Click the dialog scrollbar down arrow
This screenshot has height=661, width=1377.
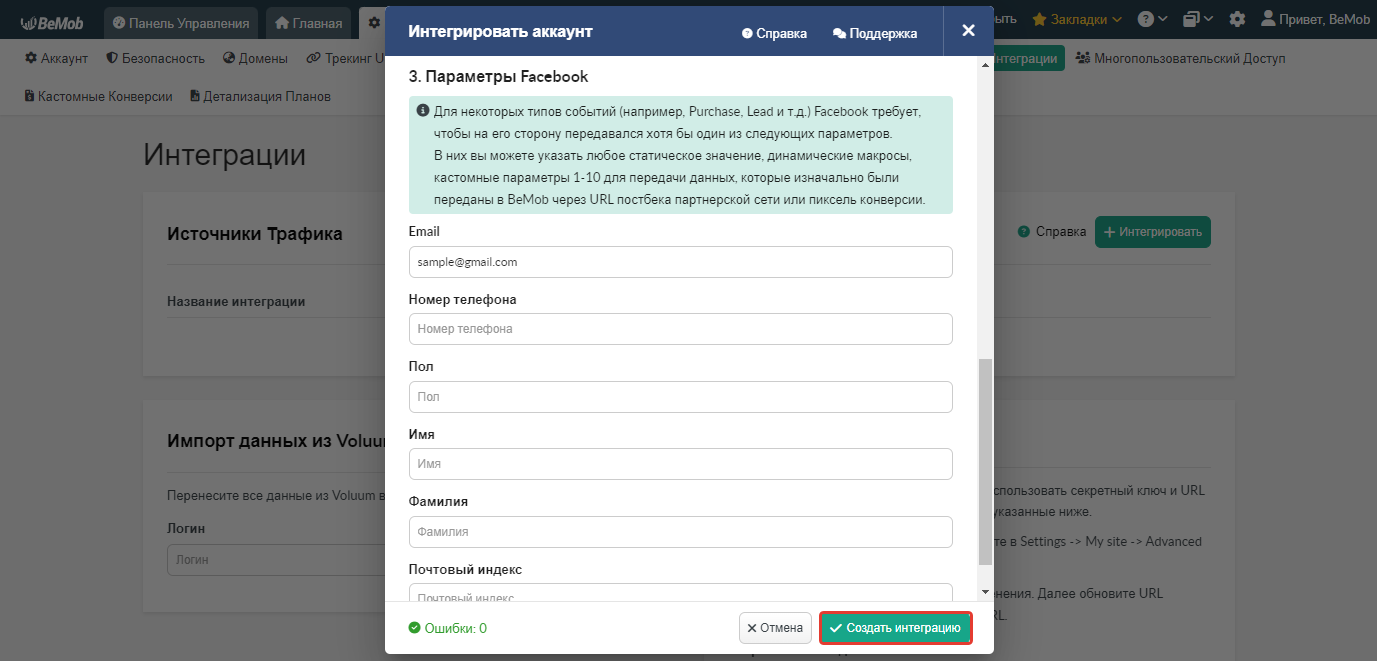[x=985, y=593]
